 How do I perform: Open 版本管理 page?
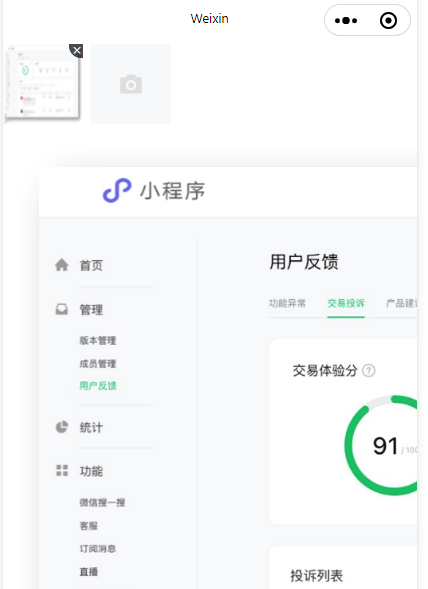click(x=98, y=340)
